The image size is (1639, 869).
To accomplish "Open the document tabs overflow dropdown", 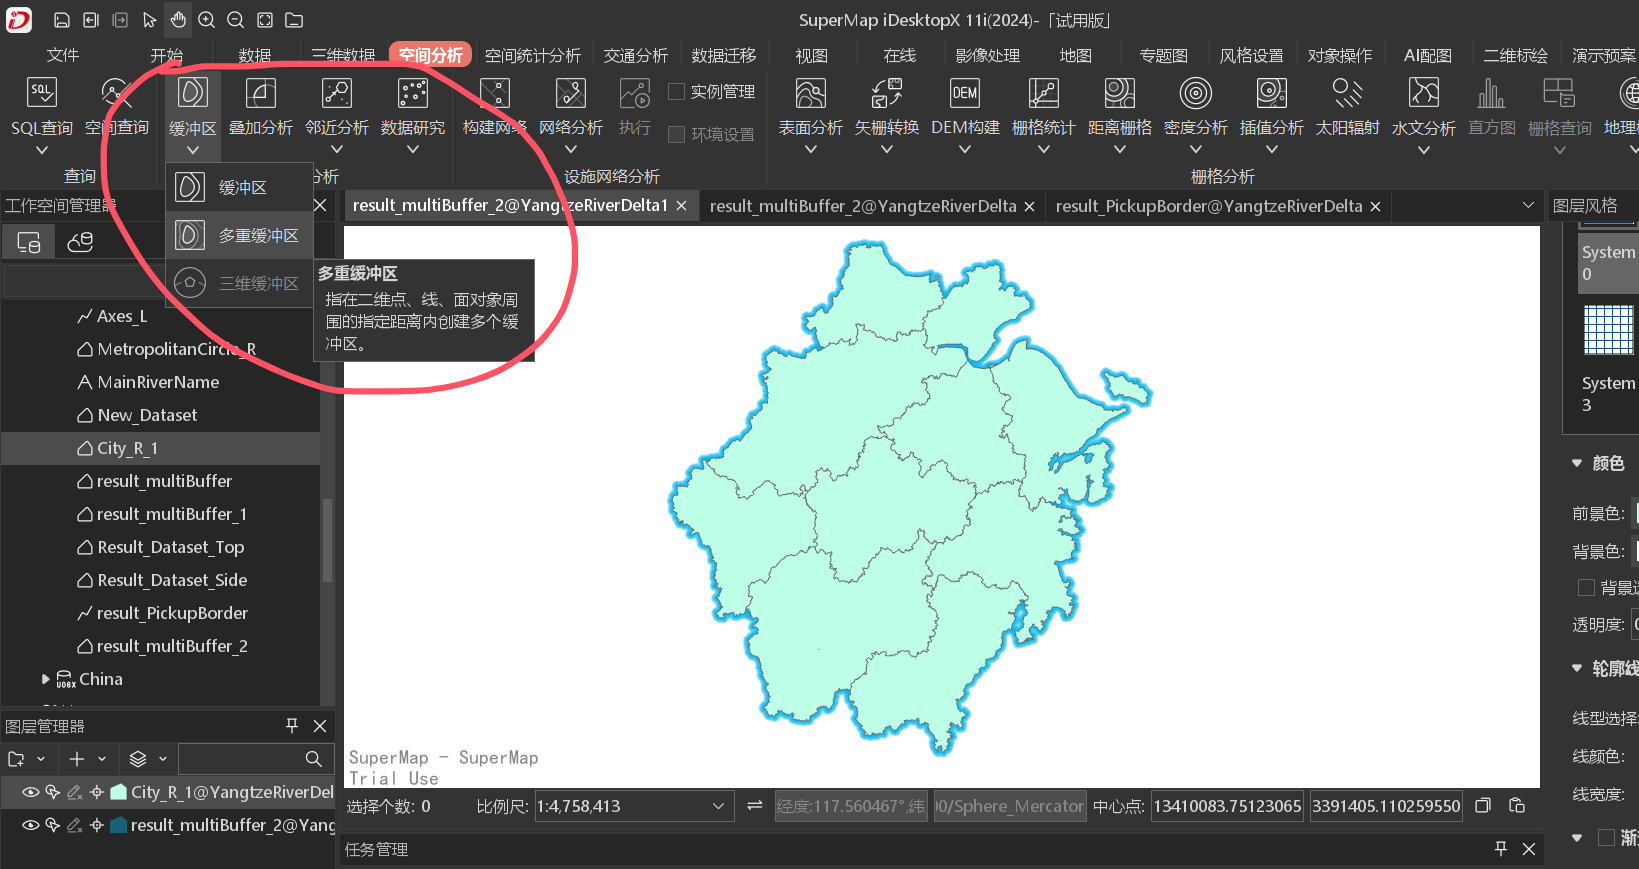I will click(x=1528, y=205).
